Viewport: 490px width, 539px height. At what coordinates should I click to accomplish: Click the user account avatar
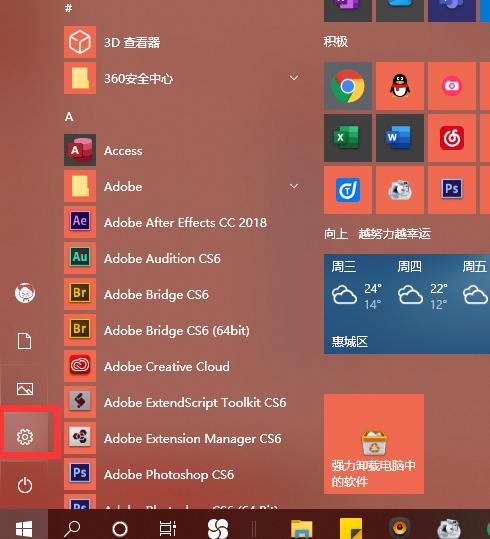25,293
